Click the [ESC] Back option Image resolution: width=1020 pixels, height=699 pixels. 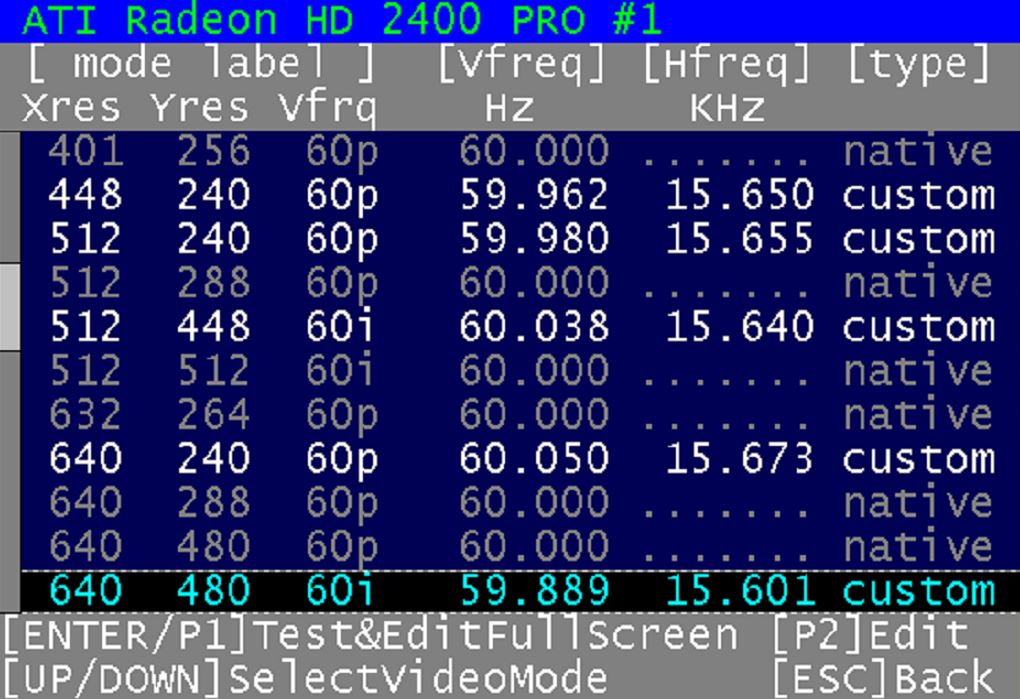[883, 678]
